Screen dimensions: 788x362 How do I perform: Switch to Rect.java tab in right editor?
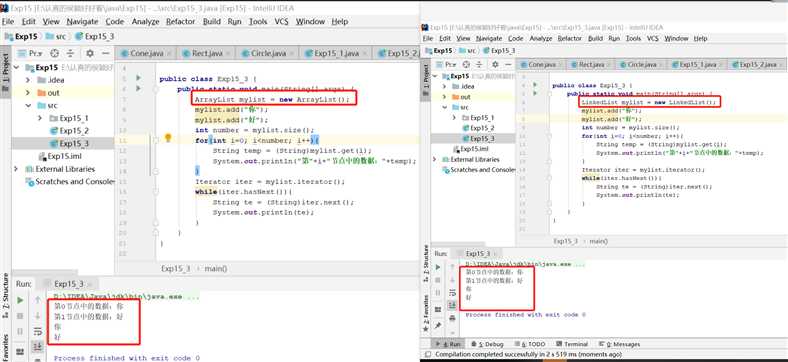tap(591, 65)
